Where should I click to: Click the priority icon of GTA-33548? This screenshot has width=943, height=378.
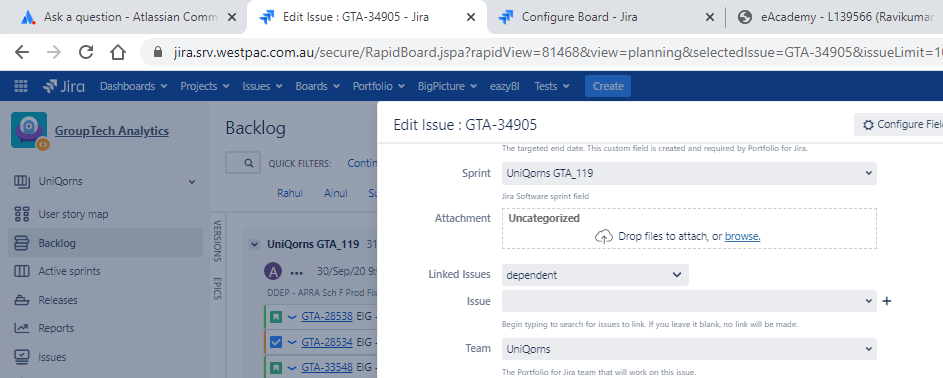[292, 367]
